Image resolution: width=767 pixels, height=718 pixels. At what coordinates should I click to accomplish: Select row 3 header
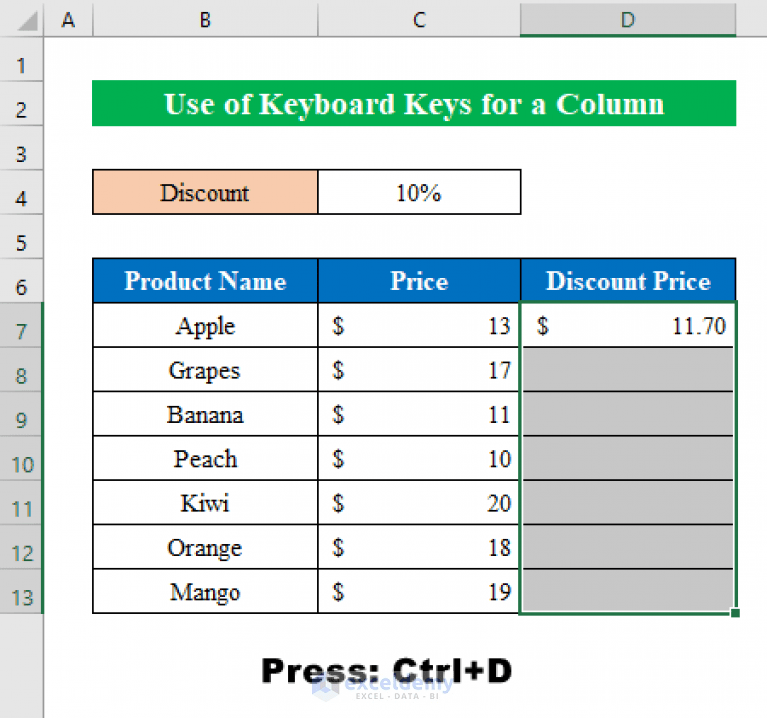click(x=21, y=148)
